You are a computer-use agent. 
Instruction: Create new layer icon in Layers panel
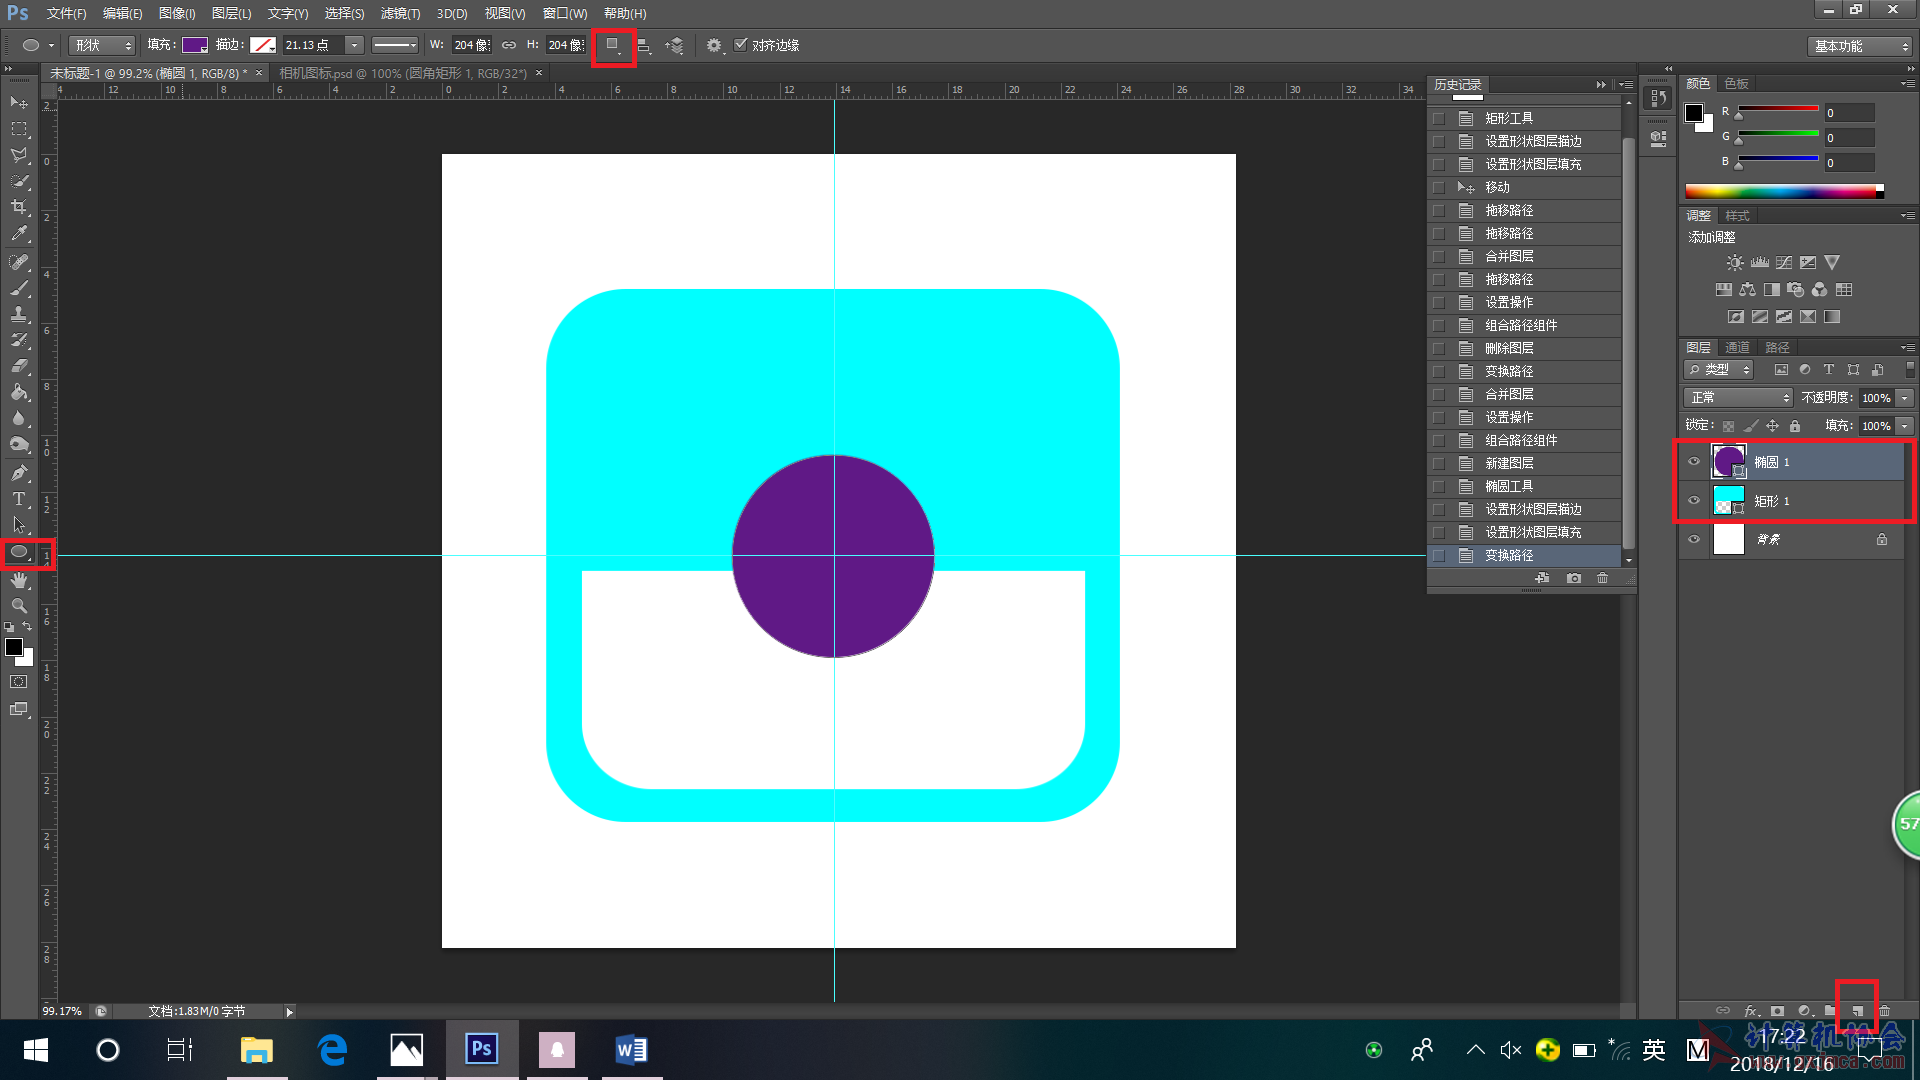(1857, 1011)
